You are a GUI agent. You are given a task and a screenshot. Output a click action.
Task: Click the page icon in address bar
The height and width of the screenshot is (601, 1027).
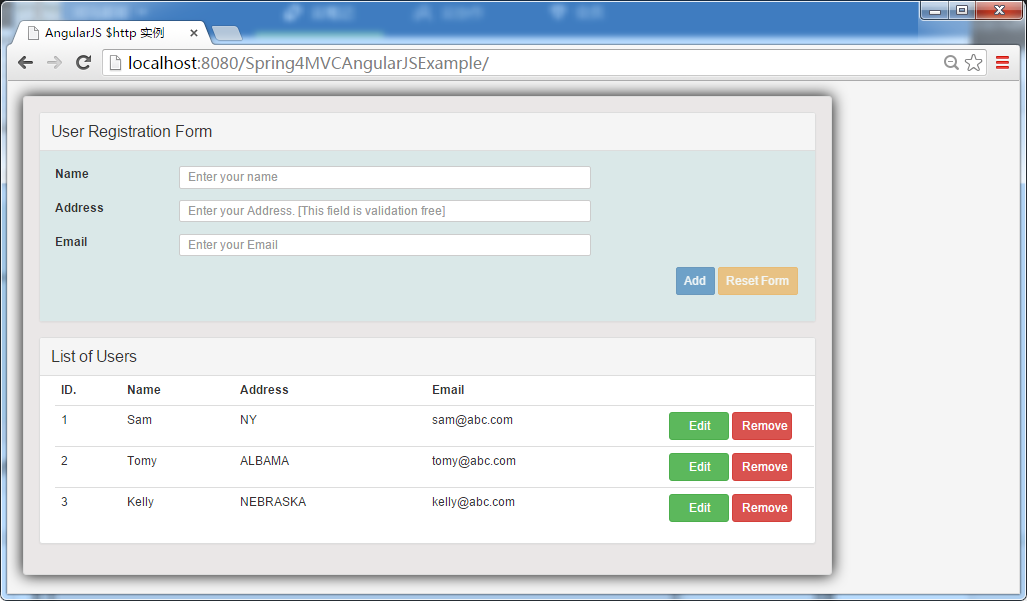click(x=115, y=63)
